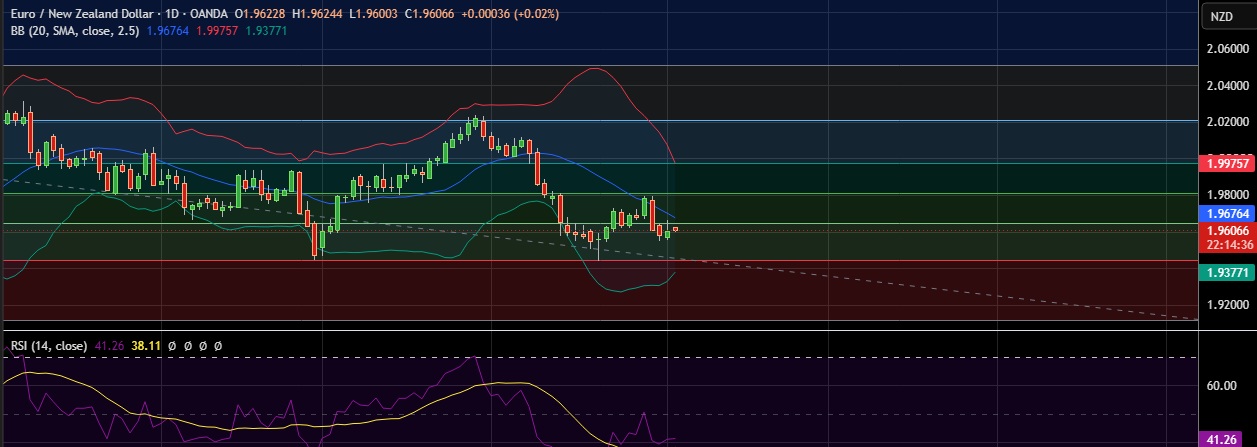Click the yellow RSI MA value 38.11 in legend

[144, 345]
